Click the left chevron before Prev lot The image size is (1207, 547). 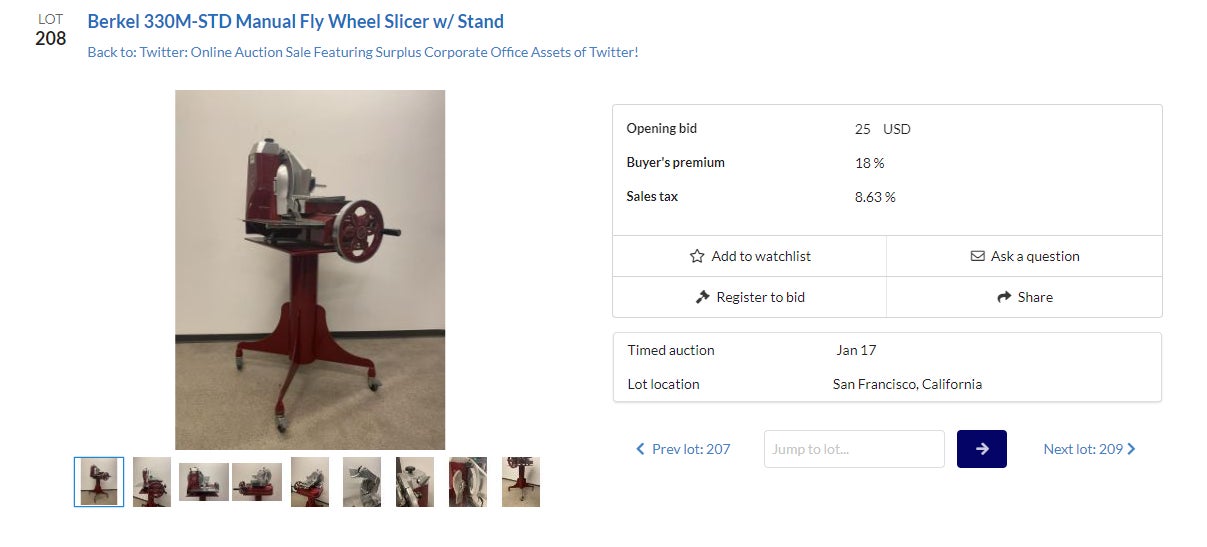tap(640, 449)
